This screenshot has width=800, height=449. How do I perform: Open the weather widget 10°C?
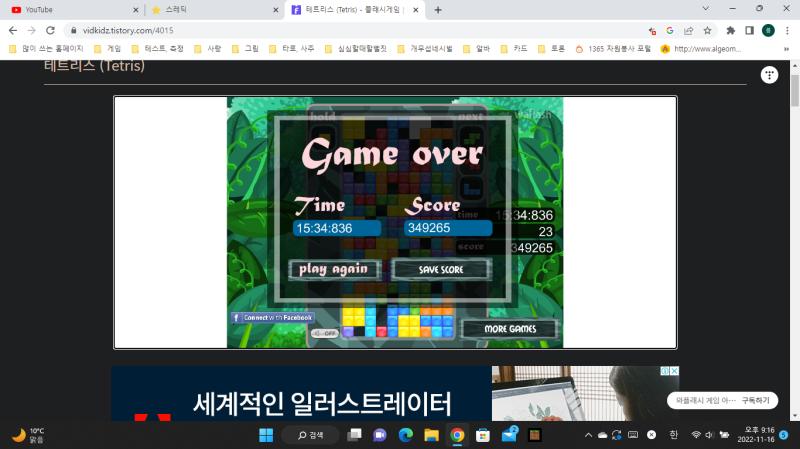[28, 435]
